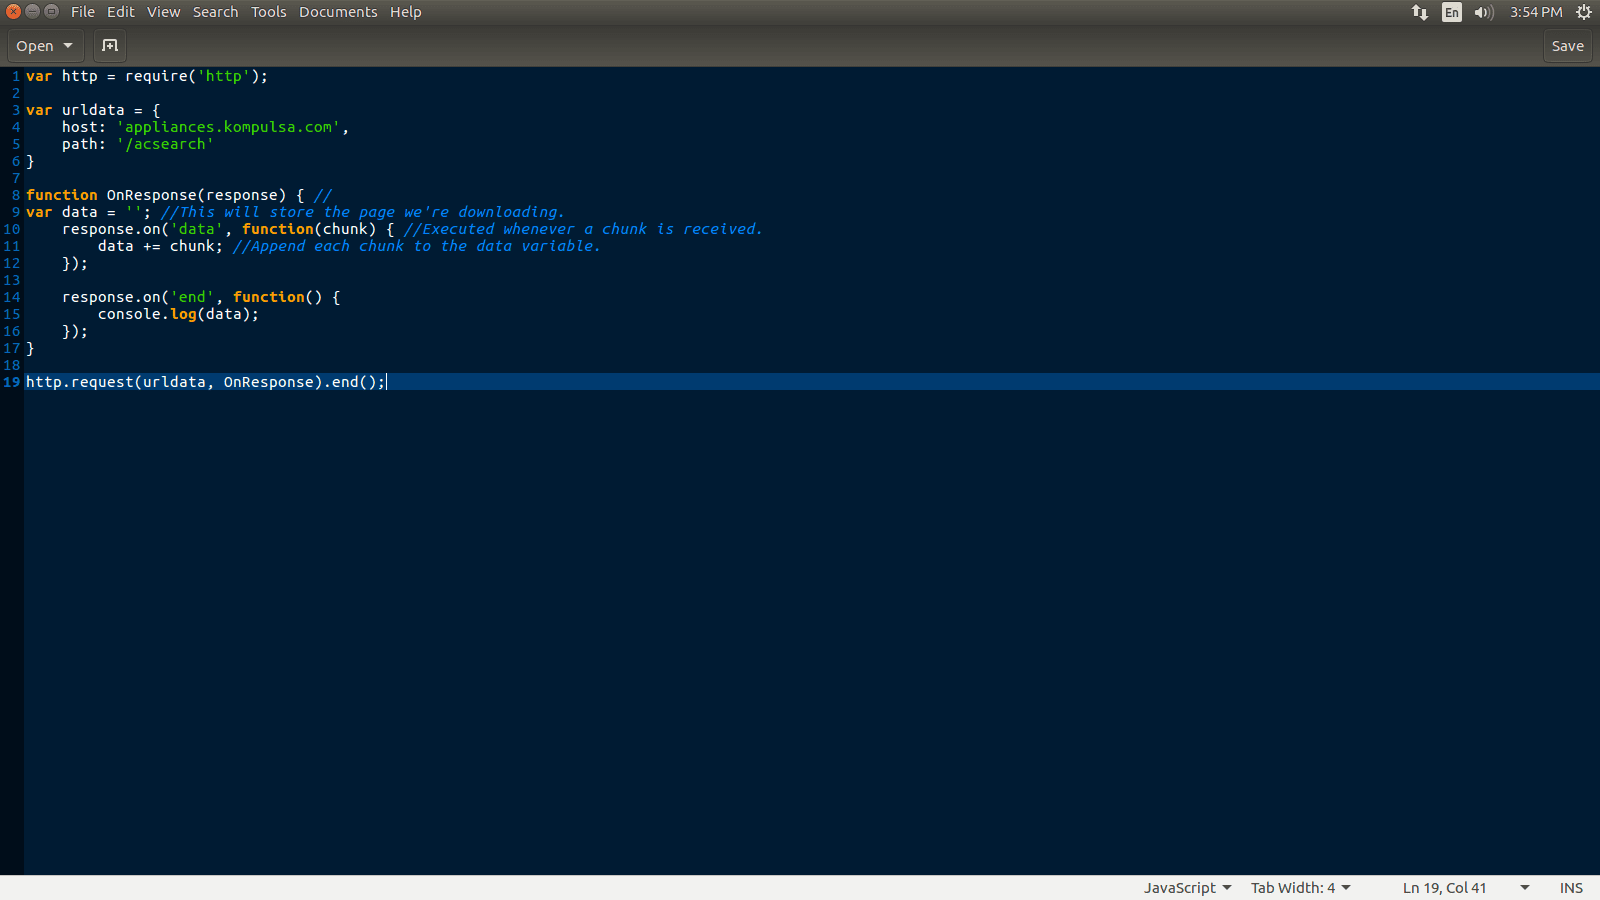
Task: Place cursor on console.log(data) line
Action: point(178,314)
